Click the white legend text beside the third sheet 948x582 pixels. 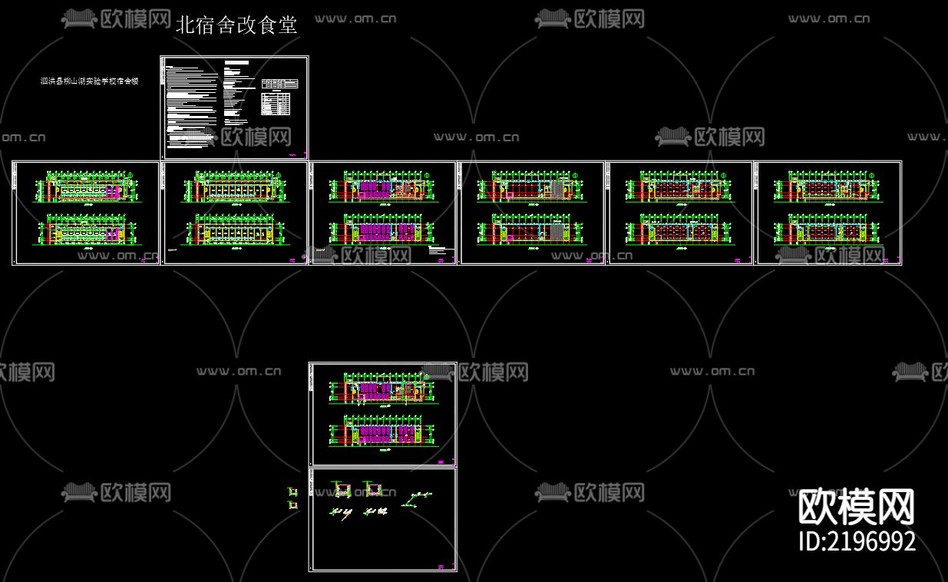click(441, 249)
